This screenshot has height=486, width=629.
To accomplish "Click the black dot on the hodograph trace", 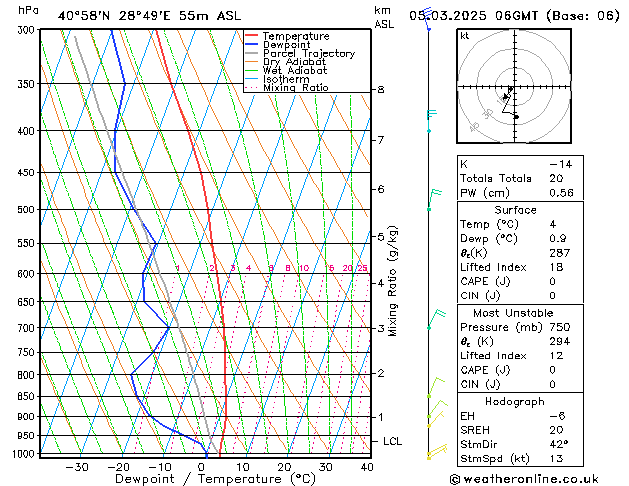I will coord(516,117).
